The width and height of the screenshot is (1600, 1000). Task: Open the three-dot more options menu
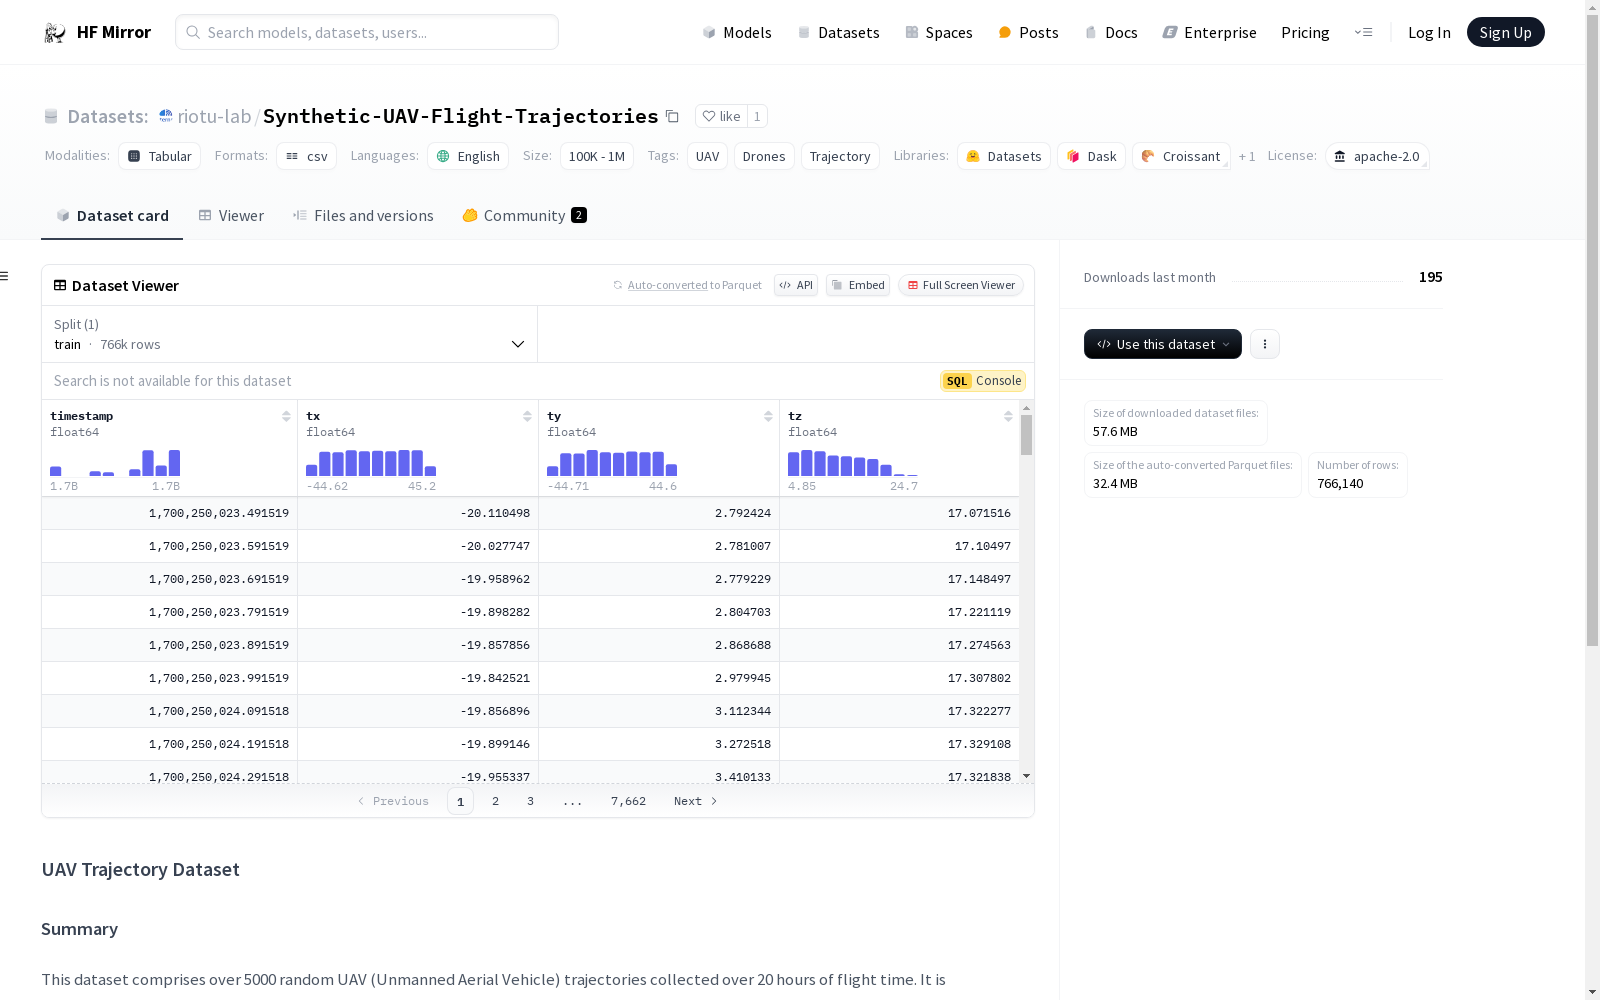point(1265,344)
